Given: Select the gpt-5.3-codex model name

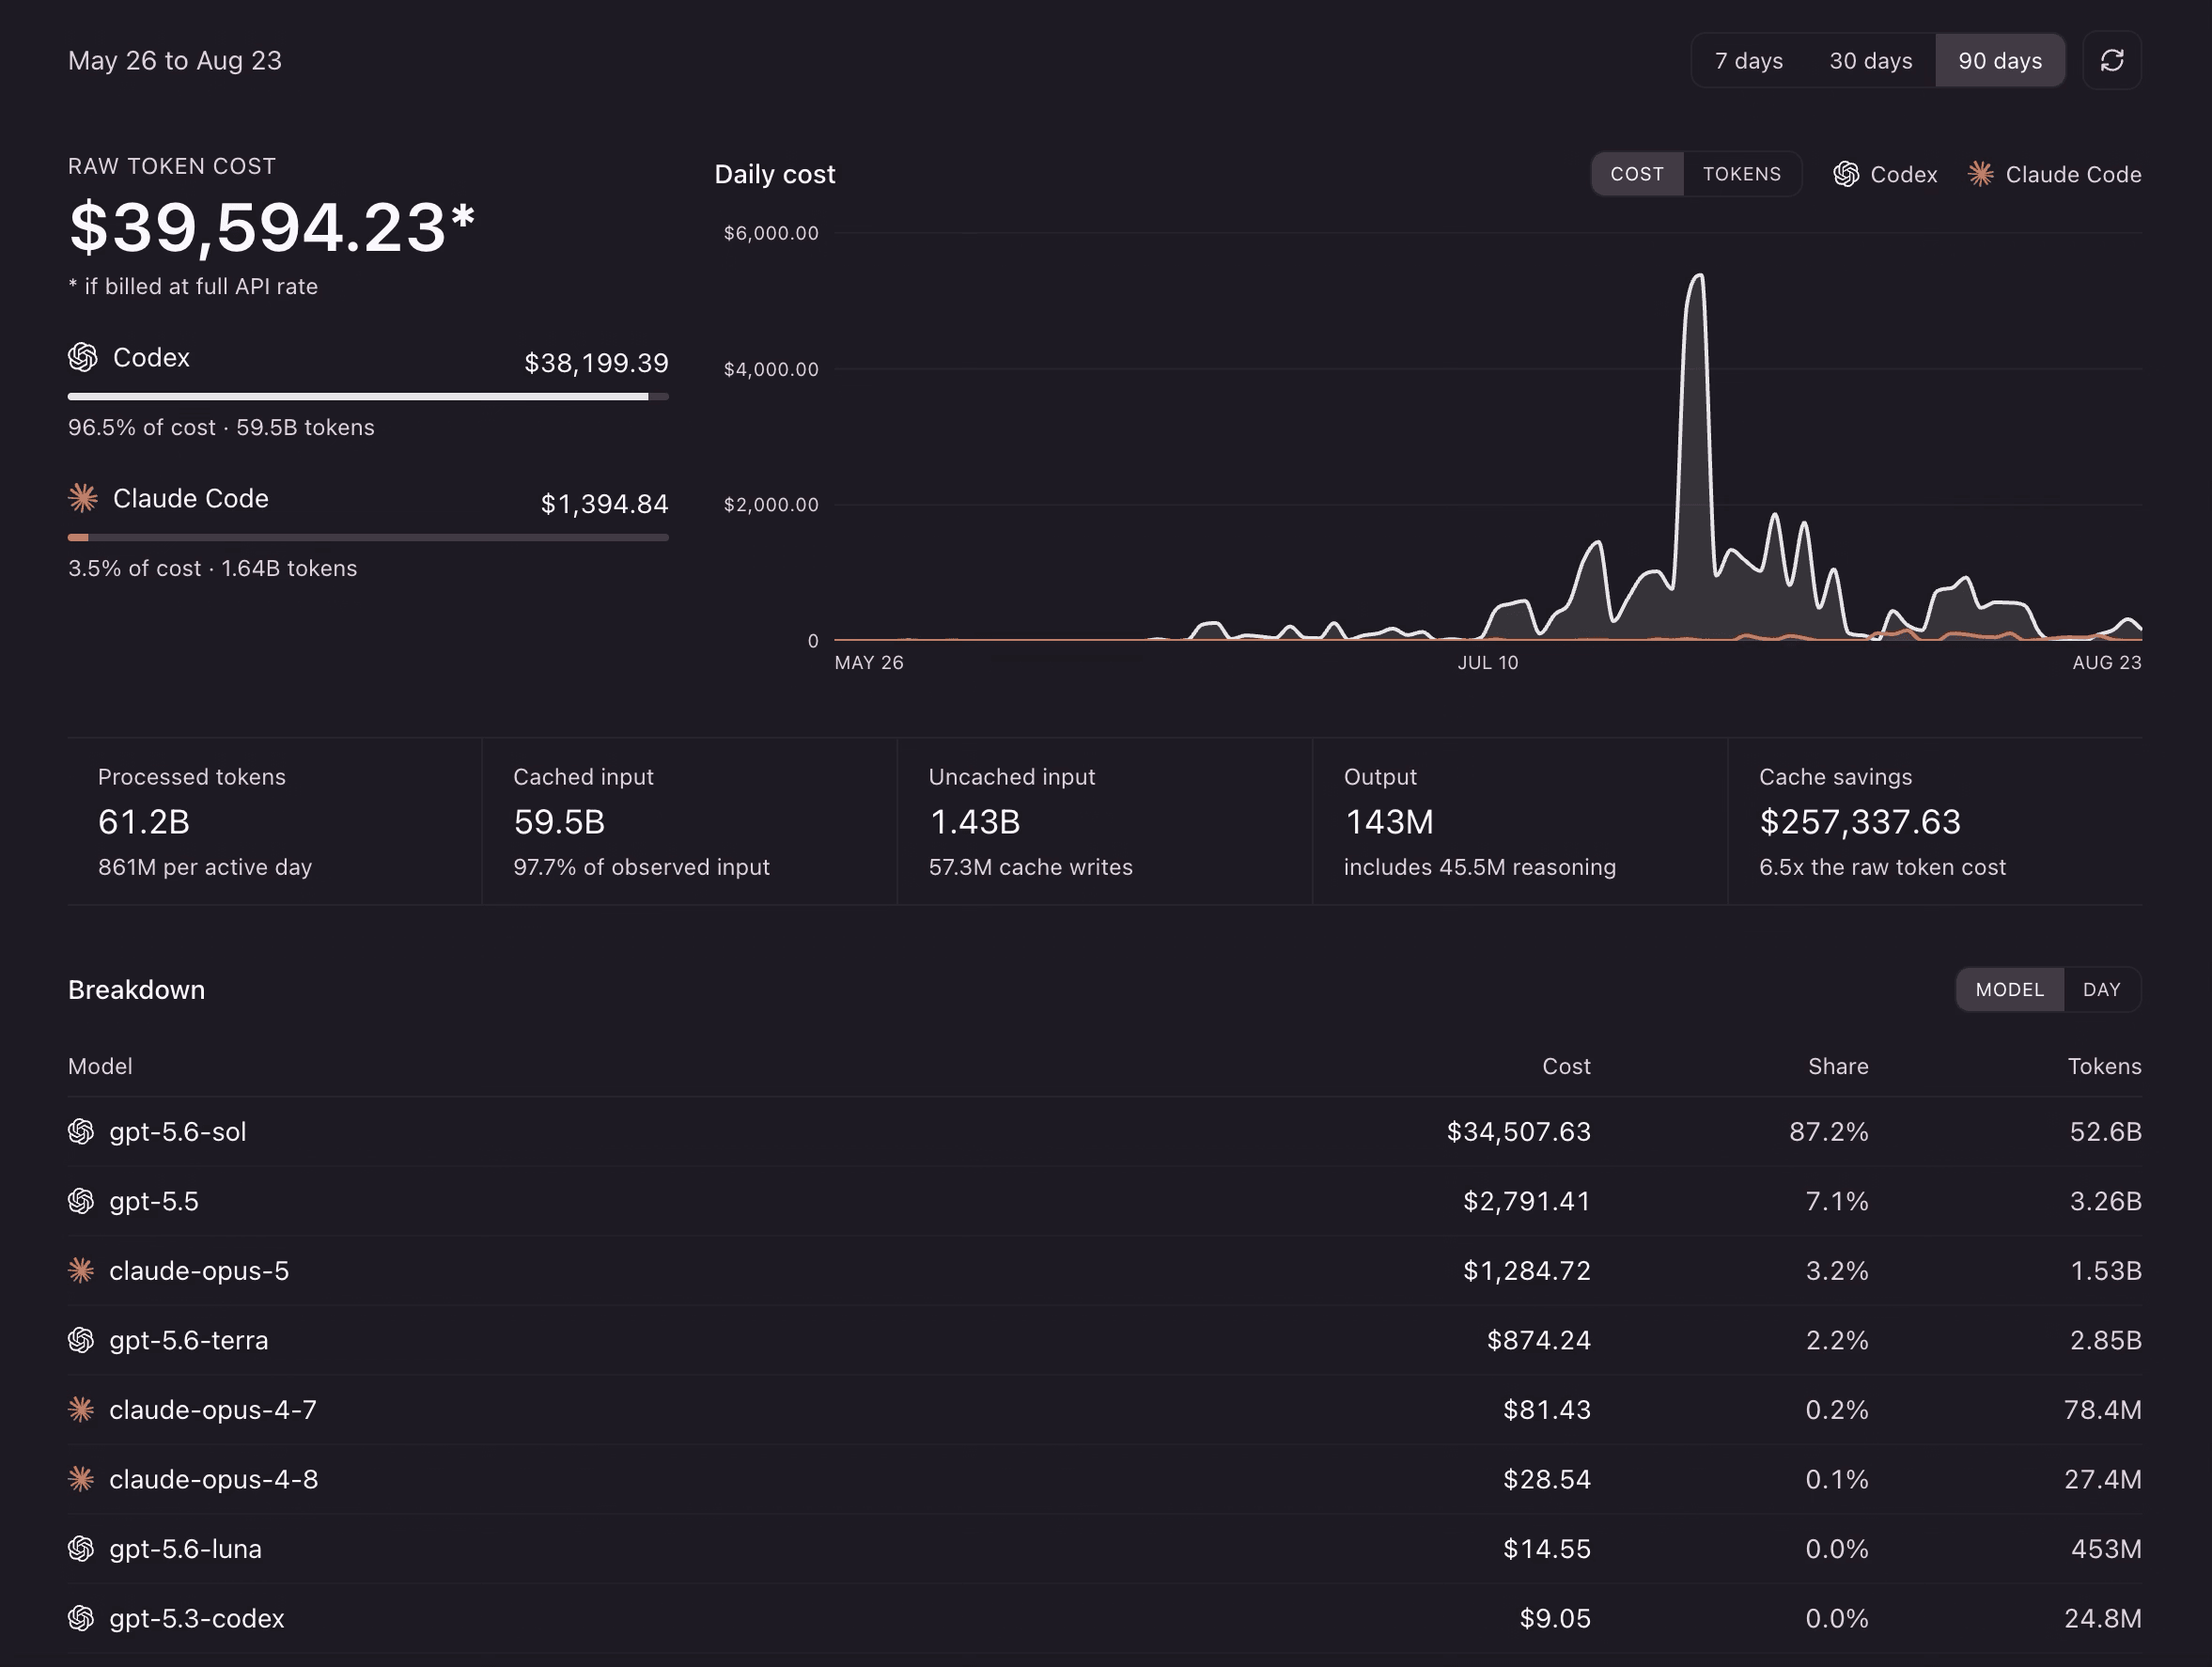Looking at the screenshot, I should (197, 1618).
